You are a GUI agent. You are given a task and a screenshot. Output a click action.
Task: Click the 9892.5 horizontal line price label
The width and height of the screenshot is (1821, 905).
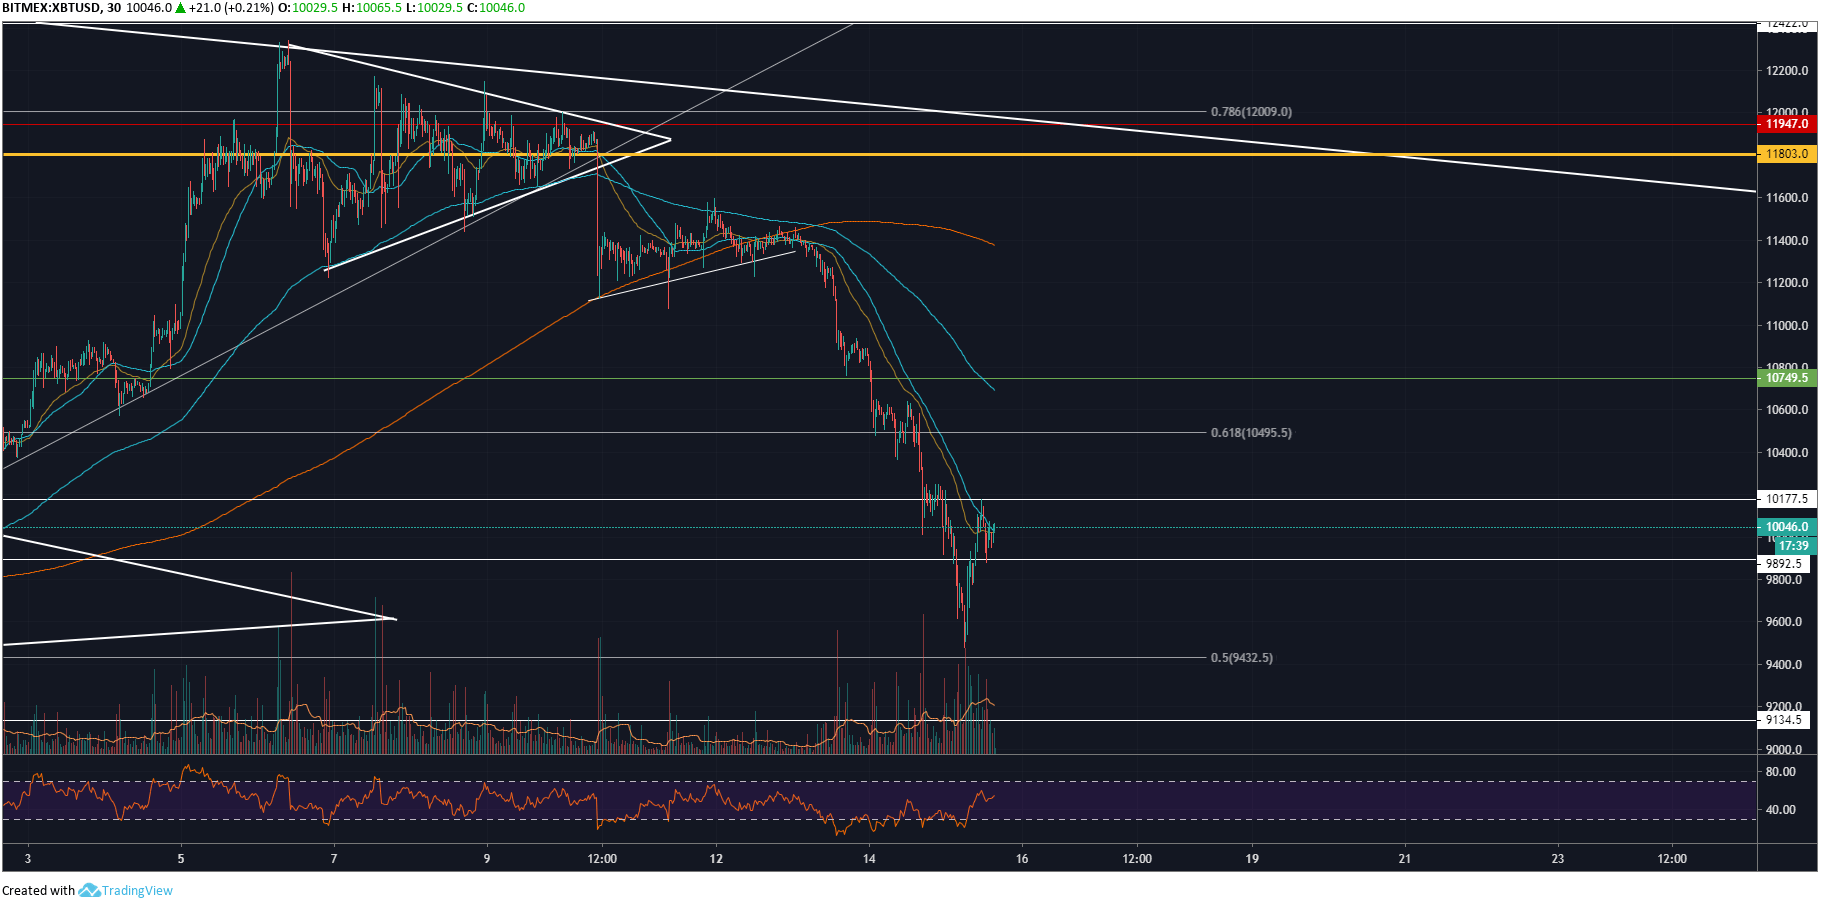(1783, 564)
